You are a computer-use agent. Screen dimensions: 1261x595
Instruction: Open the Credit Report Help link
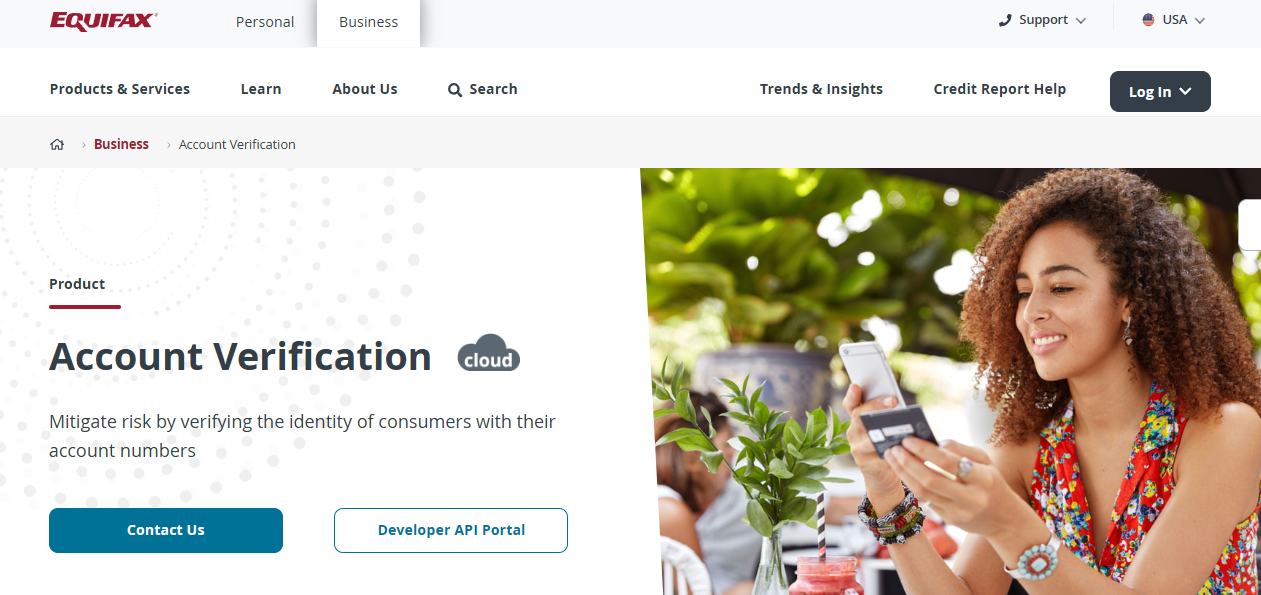[x=1000, y=89]
